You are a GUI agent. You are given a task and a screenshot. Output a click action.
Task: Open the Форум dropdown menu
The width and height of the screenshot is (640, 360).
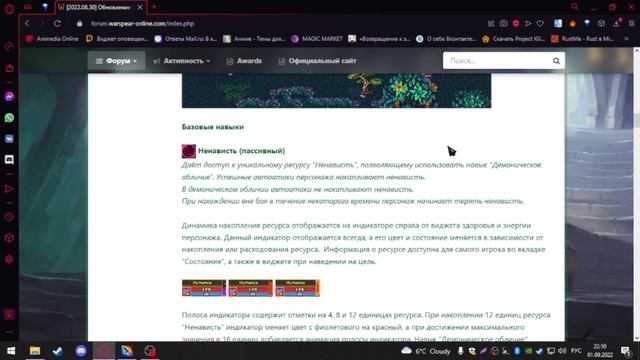116,61
